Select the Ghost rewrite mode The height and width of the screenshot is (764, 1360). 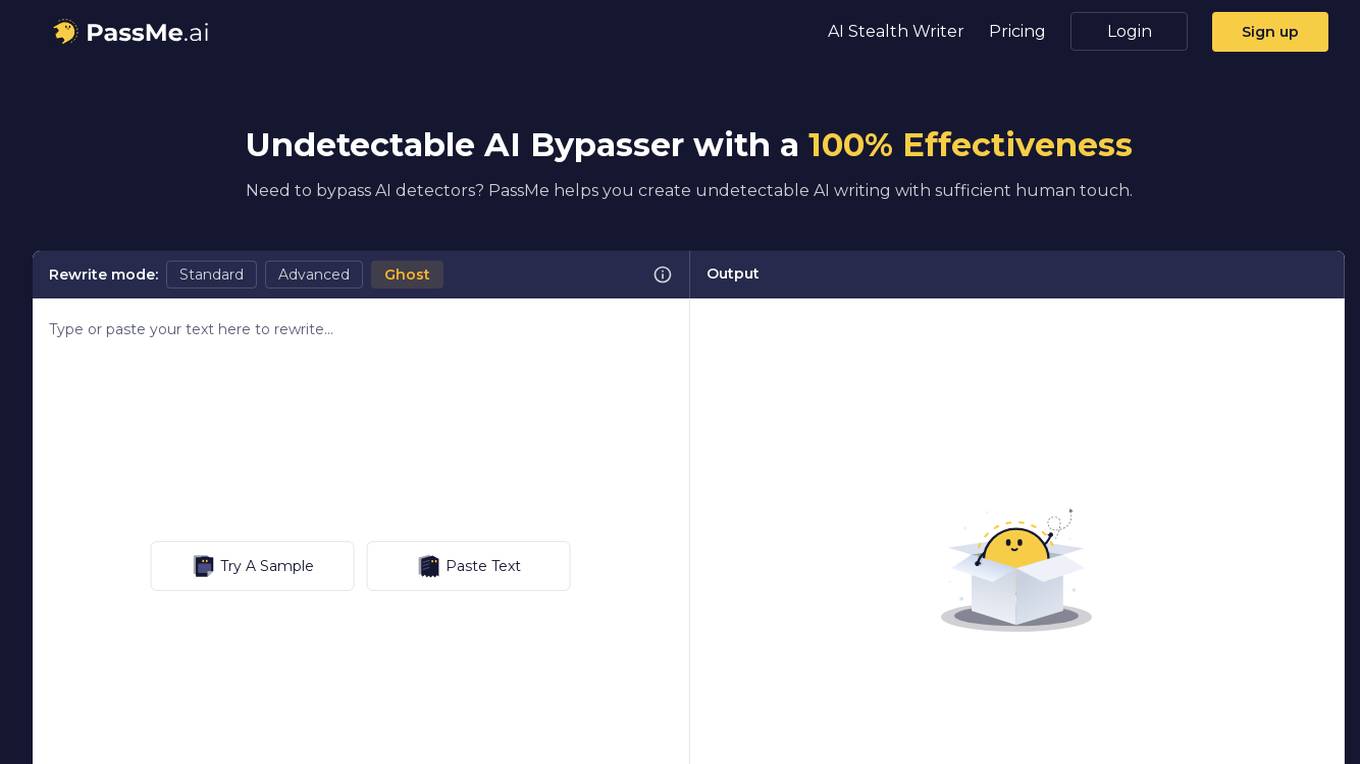[x=407, y=275]
